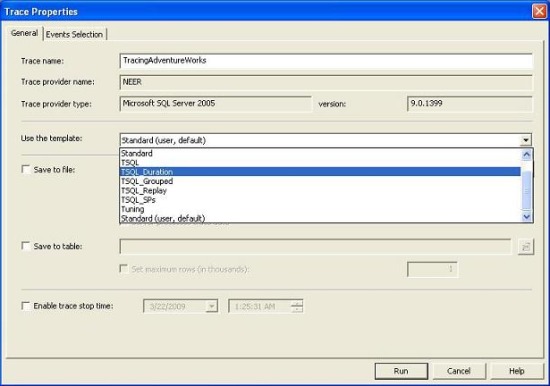This screenshot has width=550, height=386.
Task: Close the Trace Properties dialog
Action: tap(539, 11)
